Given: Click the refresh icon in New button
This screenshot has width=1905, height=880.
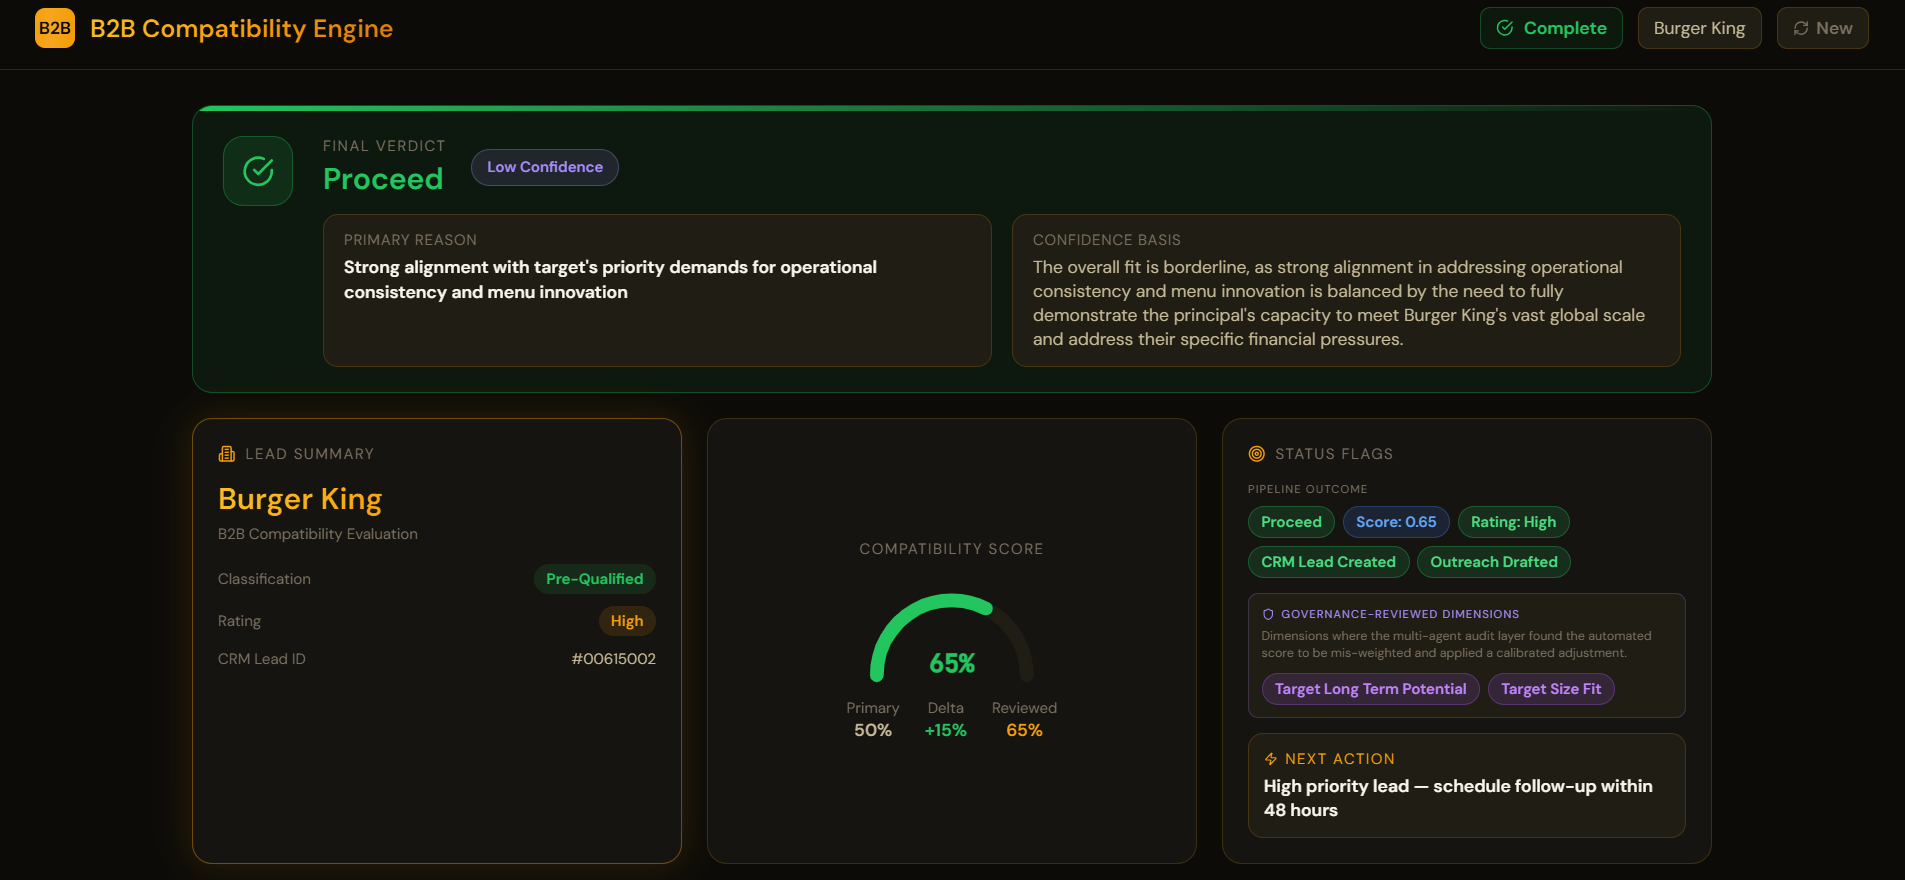Looking at the screenshot, I should pos(1801,28).
